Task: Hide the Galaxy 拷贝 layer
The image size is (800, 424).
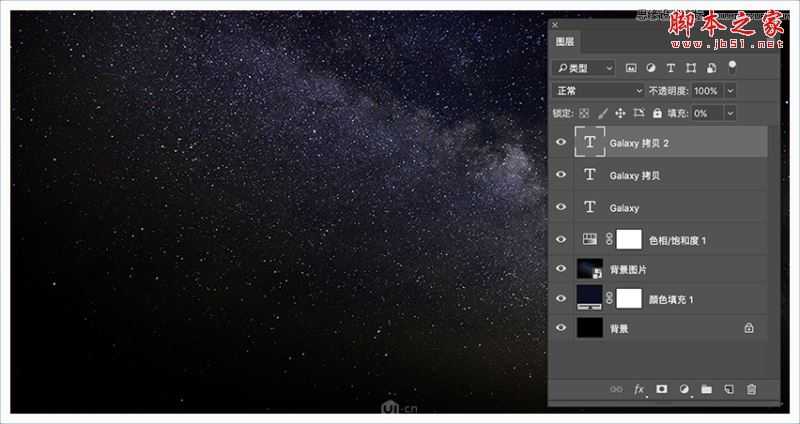Action: tap(561, 174)
